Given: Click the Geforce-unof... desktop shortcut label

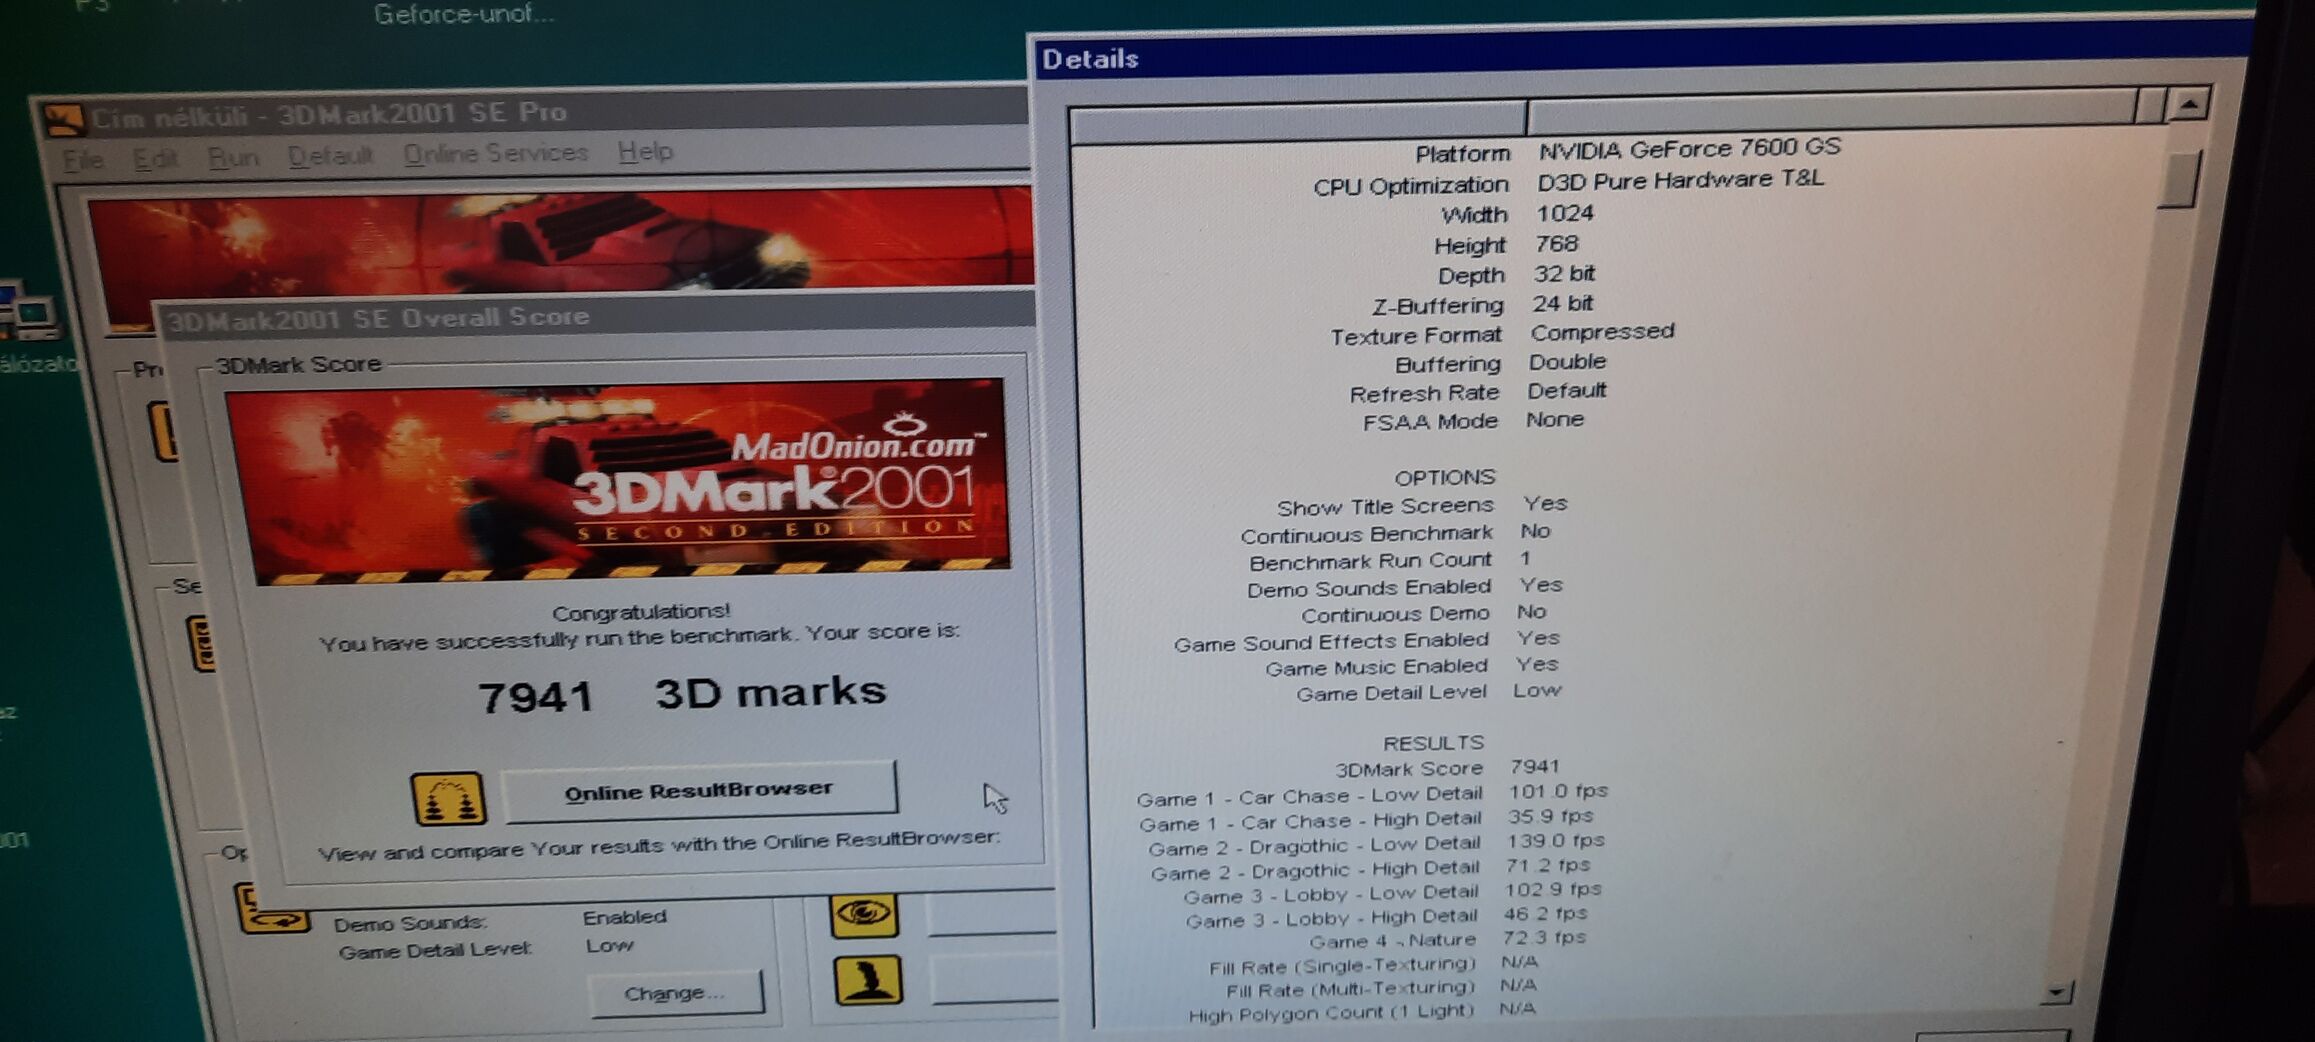Looking at the screenshot, I should (x=463, y=14).
